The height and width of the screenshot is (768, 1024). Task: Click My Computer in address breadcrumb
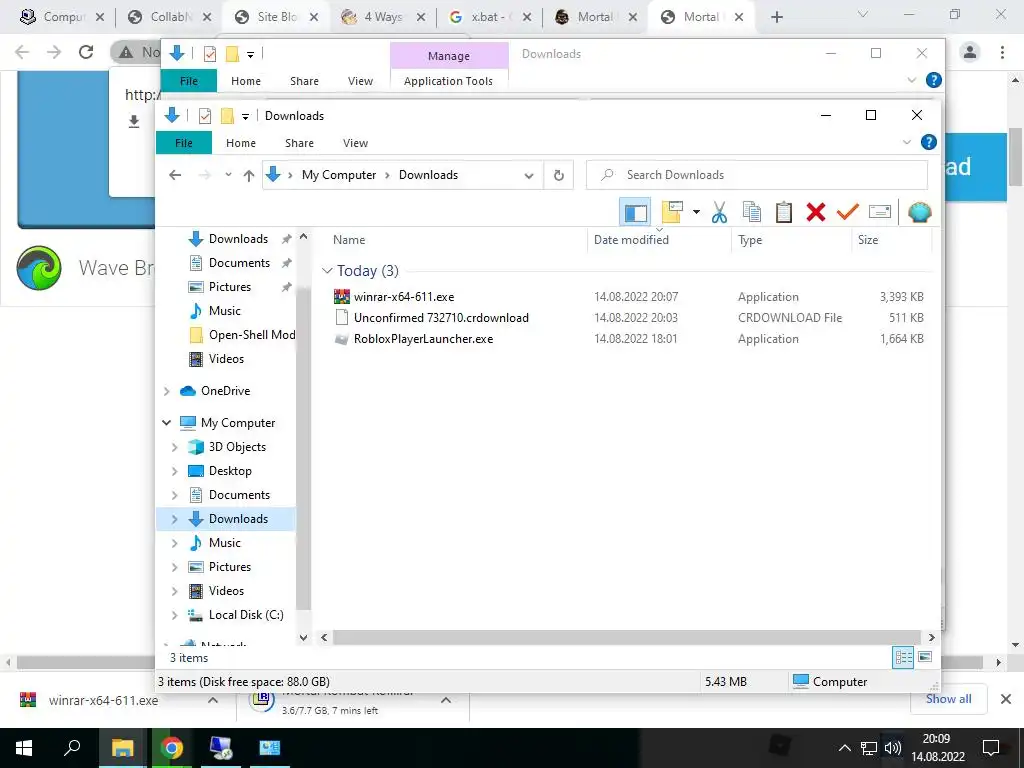coord(339,175)
